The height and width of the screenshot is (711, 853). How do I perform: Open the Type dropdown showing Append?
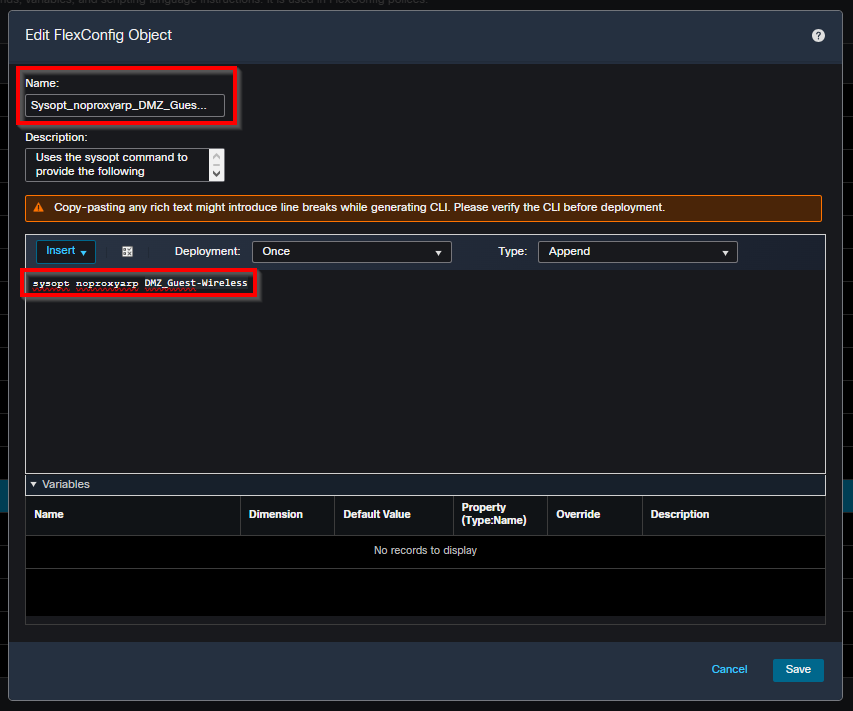[637, 251]
